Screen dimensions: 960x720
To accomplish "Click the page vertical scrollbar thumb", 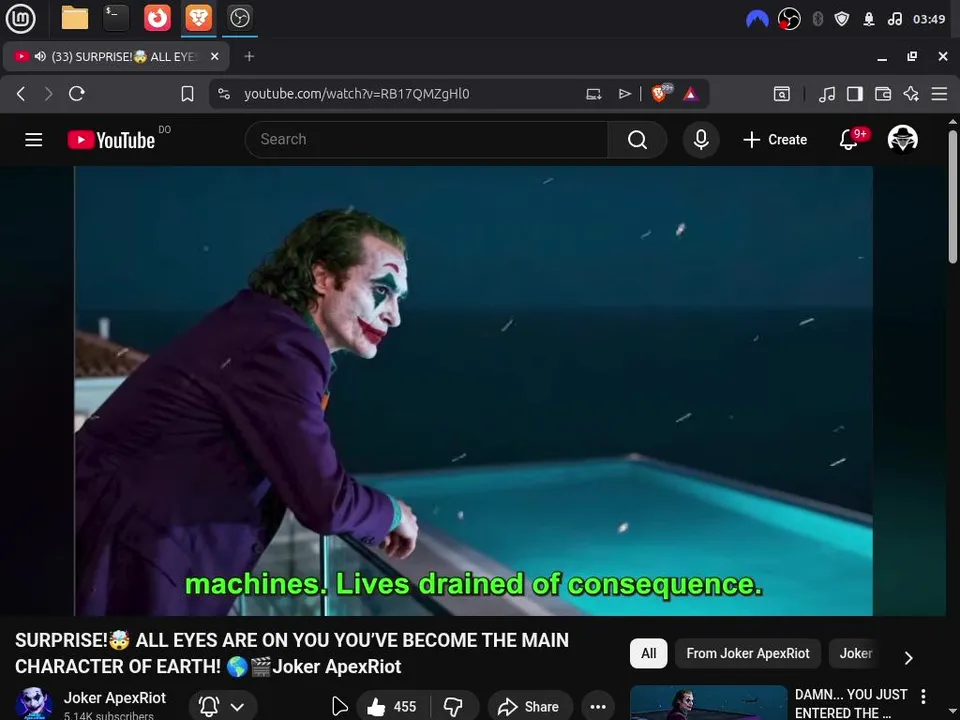I will point(953,197).
